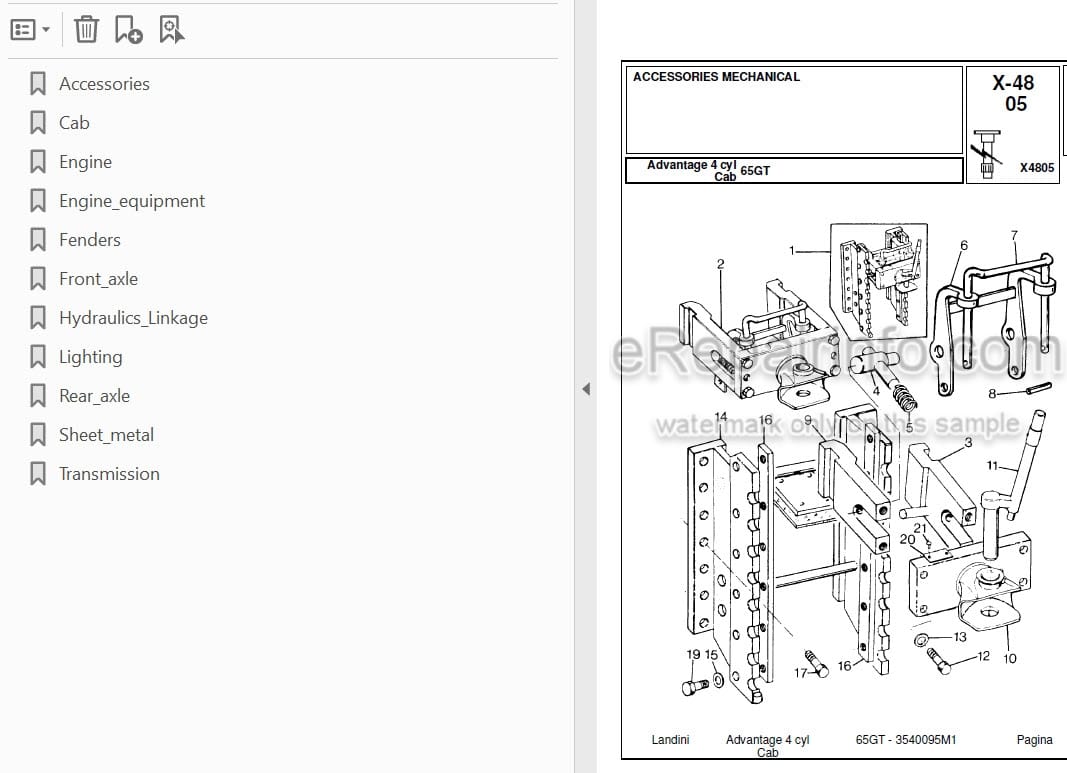
Task: Click the bookmark icon beside Hydraulics_Linkage
Action: point(38,318)
